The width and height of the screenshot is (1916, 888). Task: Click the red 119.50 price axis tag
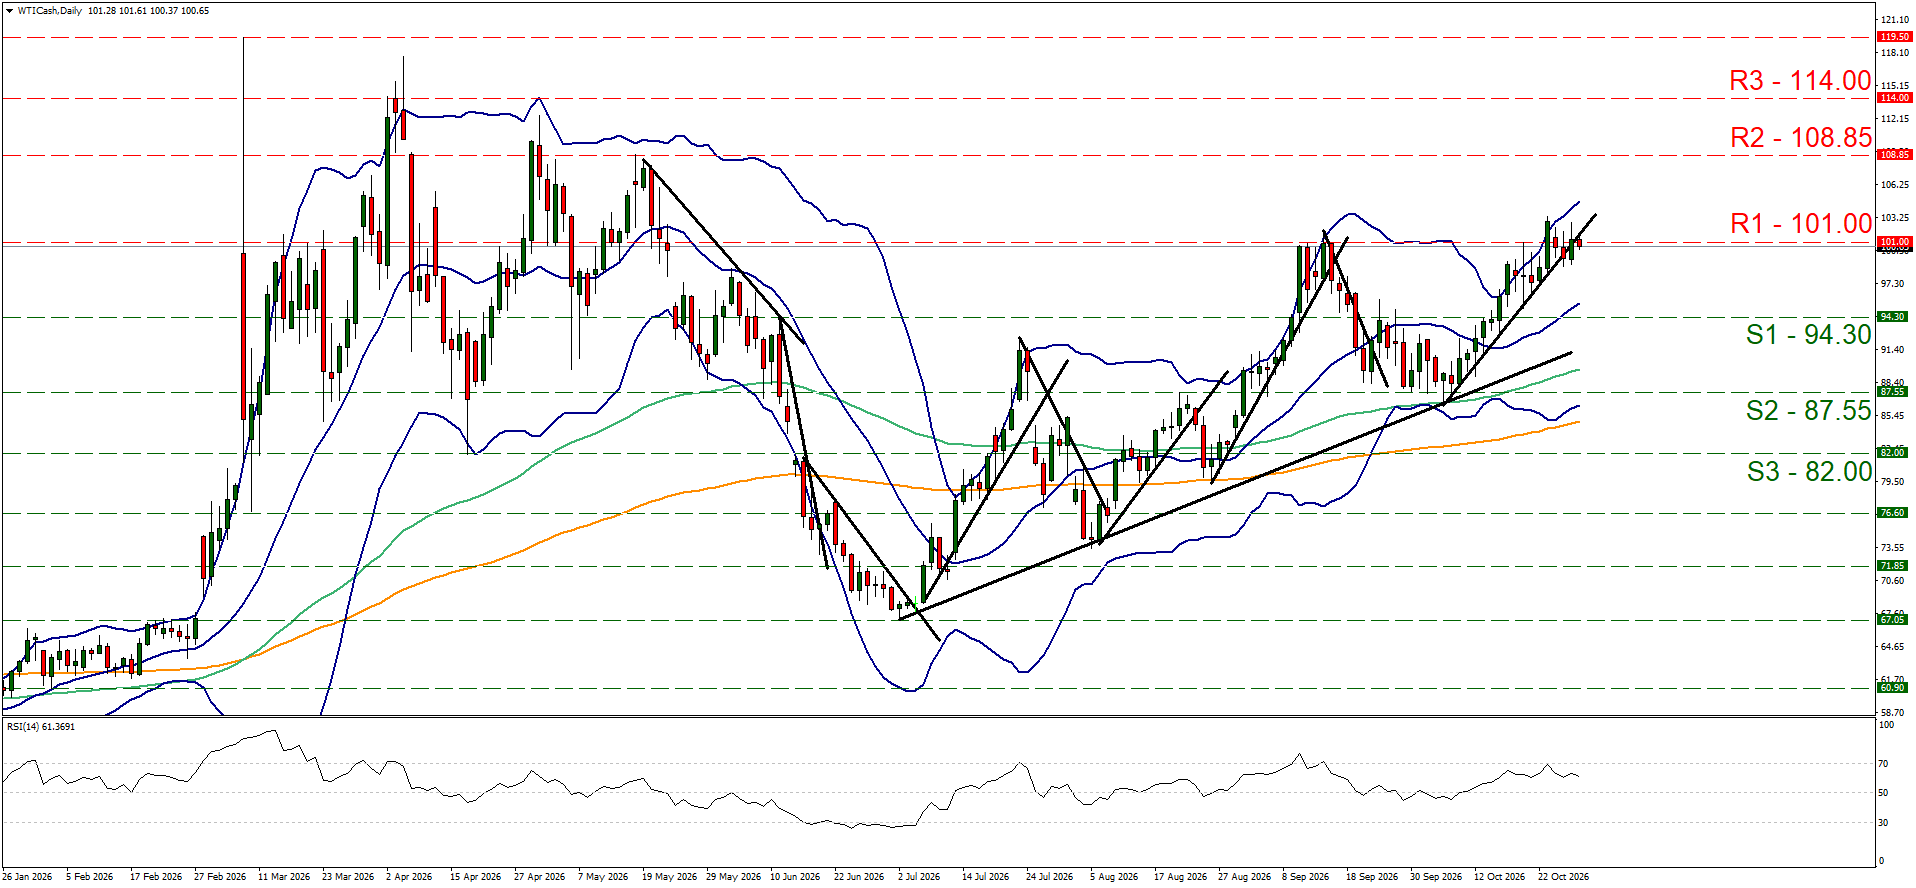1895,37
